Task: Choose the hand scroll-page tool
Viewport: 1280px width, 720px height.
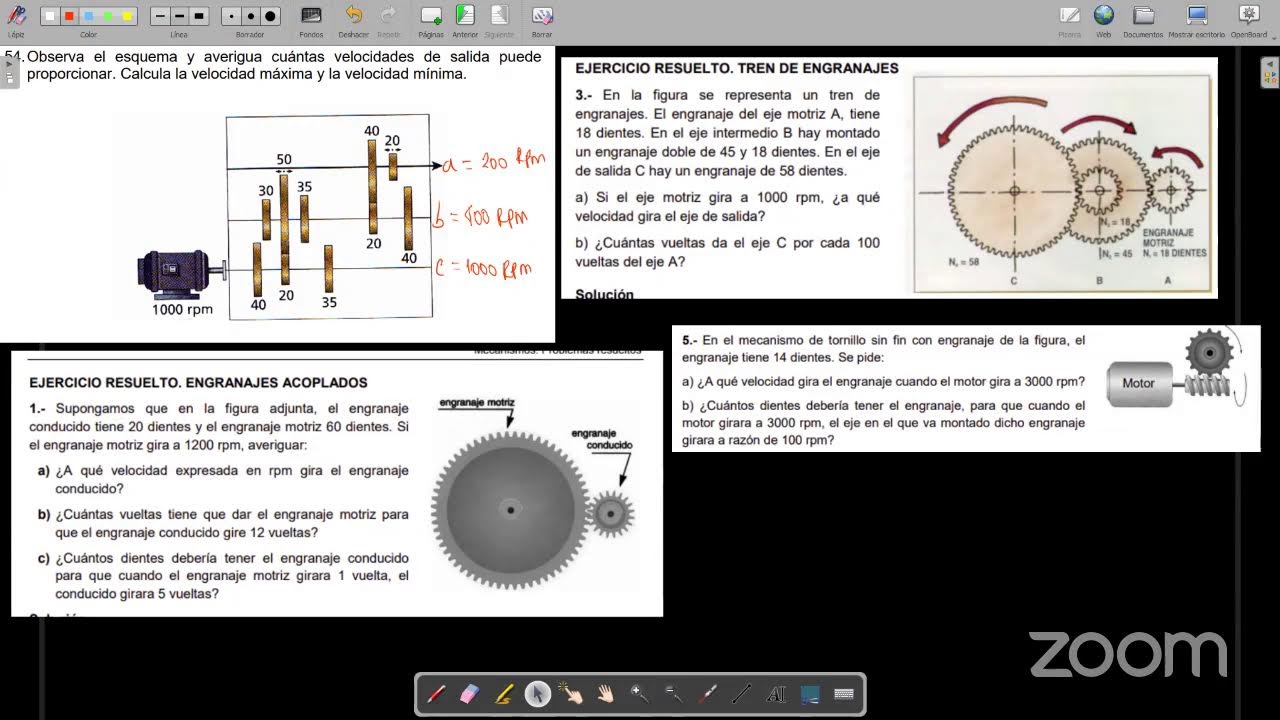Action: pyautogui.click(x=606, y=694)
